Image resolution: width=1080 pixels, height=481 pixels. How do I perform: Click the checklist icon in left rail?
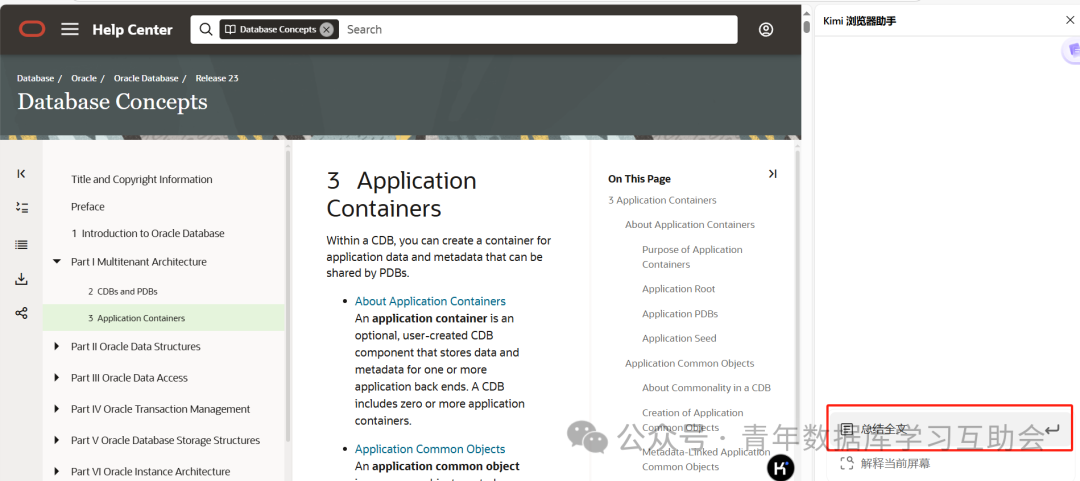coord(21,207)
